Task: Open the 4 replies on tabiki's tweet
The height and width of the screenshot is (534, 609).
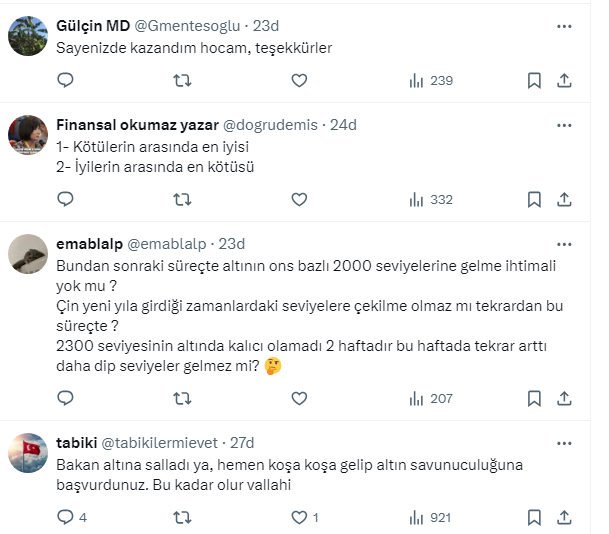Action: [x=71, y=517]
